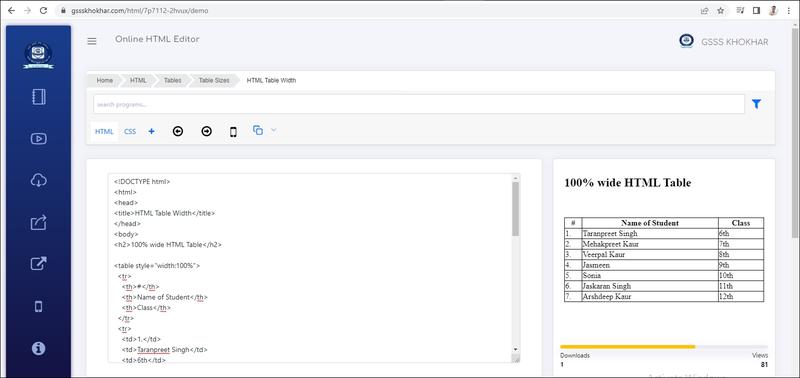The height and width of the screenshot is (378, 800).
Task: Click browser forward arrow
Action: pos(28,10)
